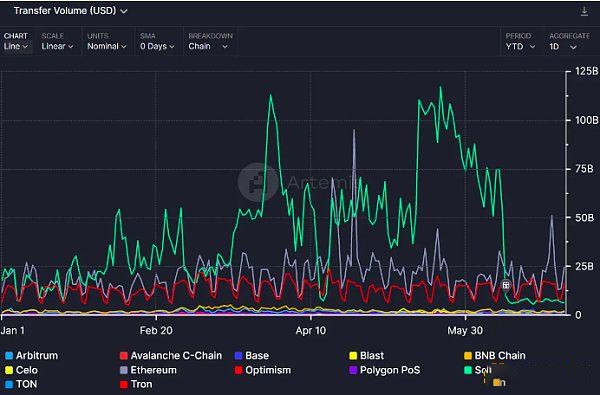
Task: Open the UNITS dropdown set to Nominal
Action: (107, 41)
